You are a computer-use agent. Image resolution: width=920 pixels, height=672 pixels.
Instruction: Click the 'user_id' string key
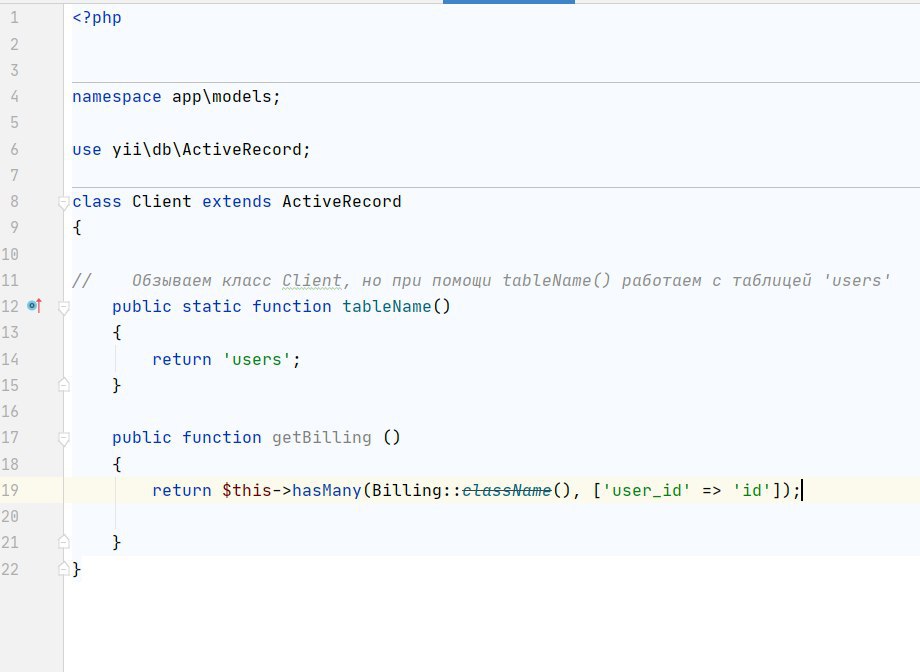pos(646,491)
